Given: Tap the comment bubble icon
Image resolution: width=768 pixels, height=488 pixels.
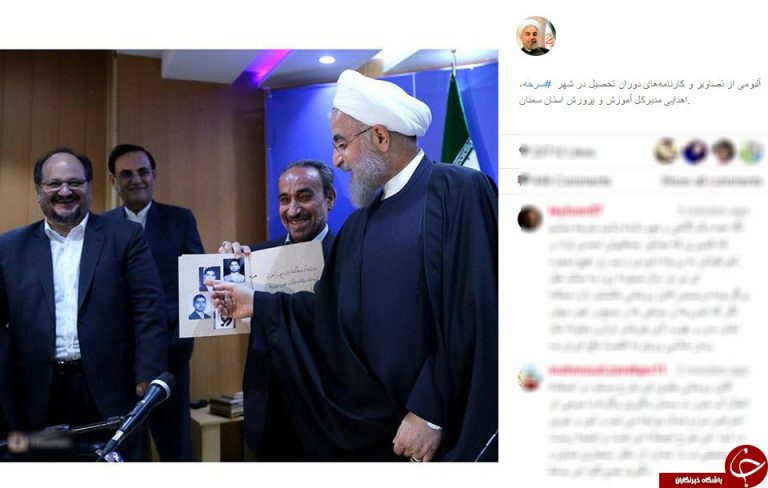Looking at the screenshot, I should (524, 180).
